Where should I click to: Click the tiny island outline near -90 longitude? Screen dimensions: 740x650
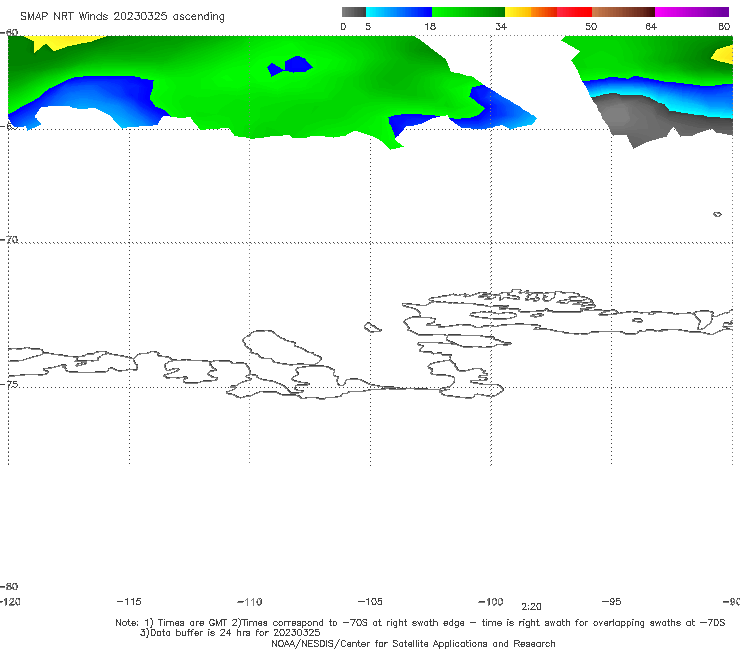[x=717, y=214]
